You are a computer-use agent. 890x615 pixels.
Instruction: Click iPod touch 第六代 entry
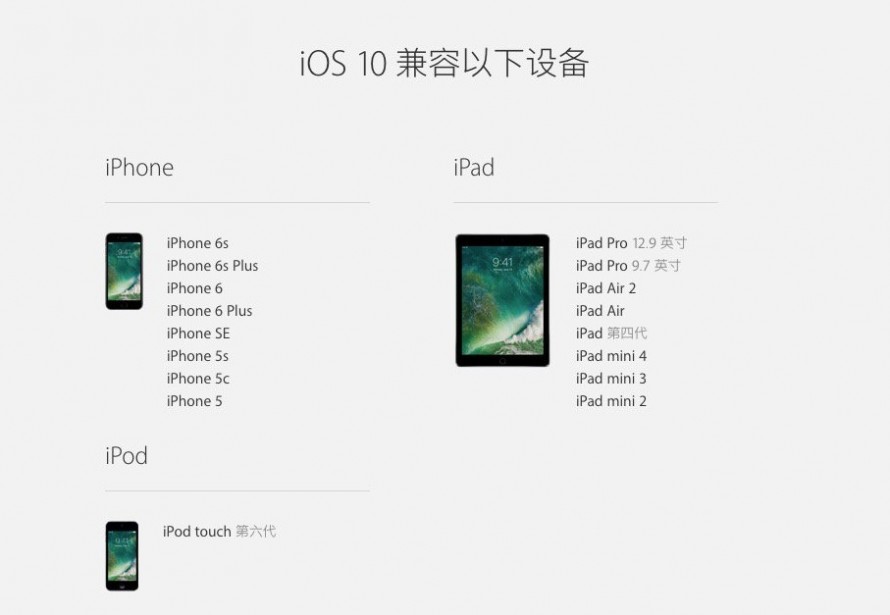point(219,532)
